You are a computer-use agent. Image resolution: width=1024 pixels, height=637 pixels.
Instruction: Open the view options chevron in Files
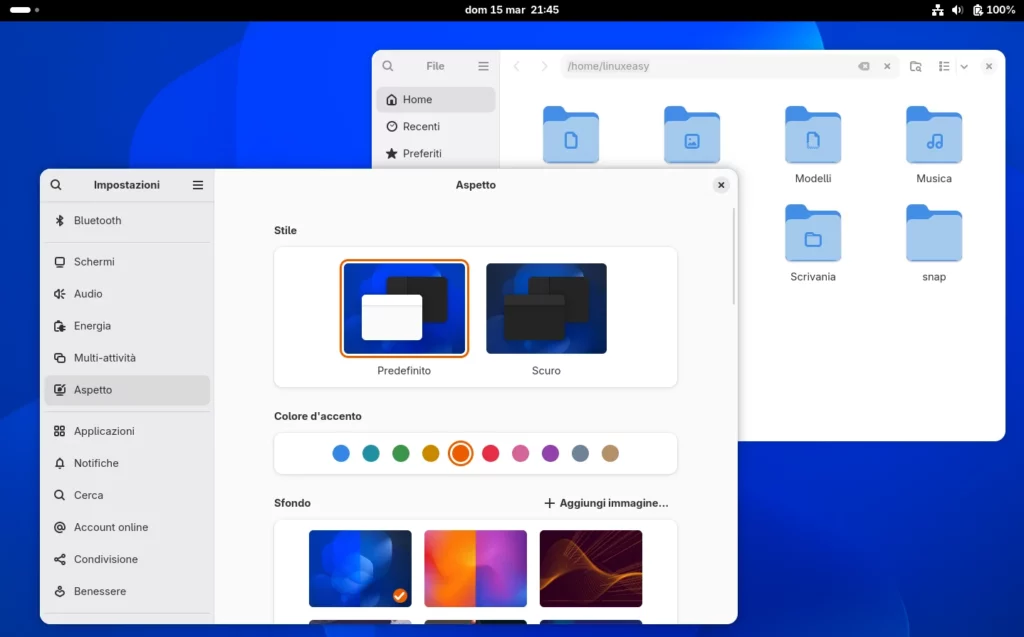click(963, 66)
